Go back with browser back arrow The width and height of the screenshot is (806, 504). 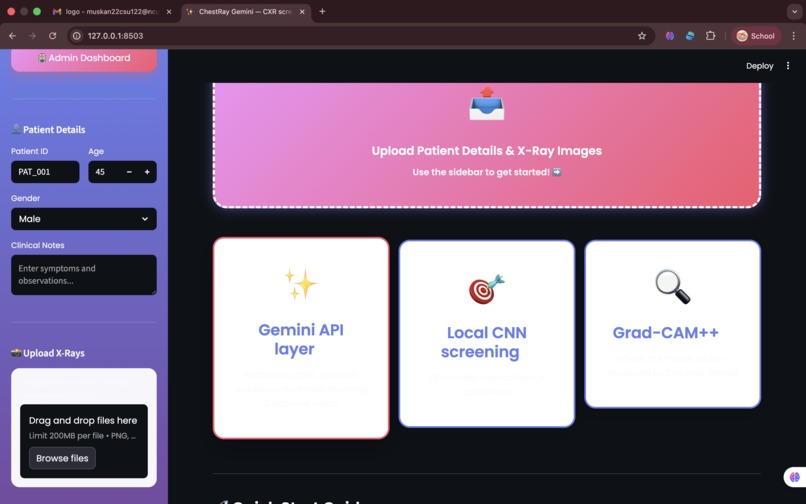(12, 36)
